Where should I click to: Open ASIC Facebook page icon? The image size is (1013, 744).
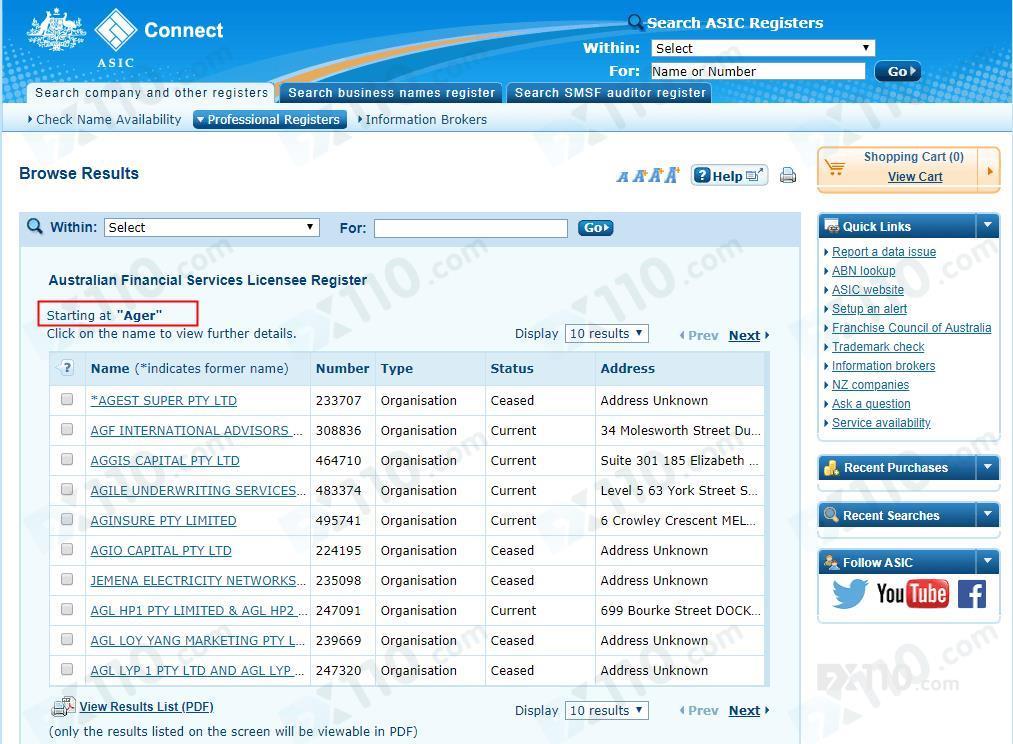(x=971, y=594)
